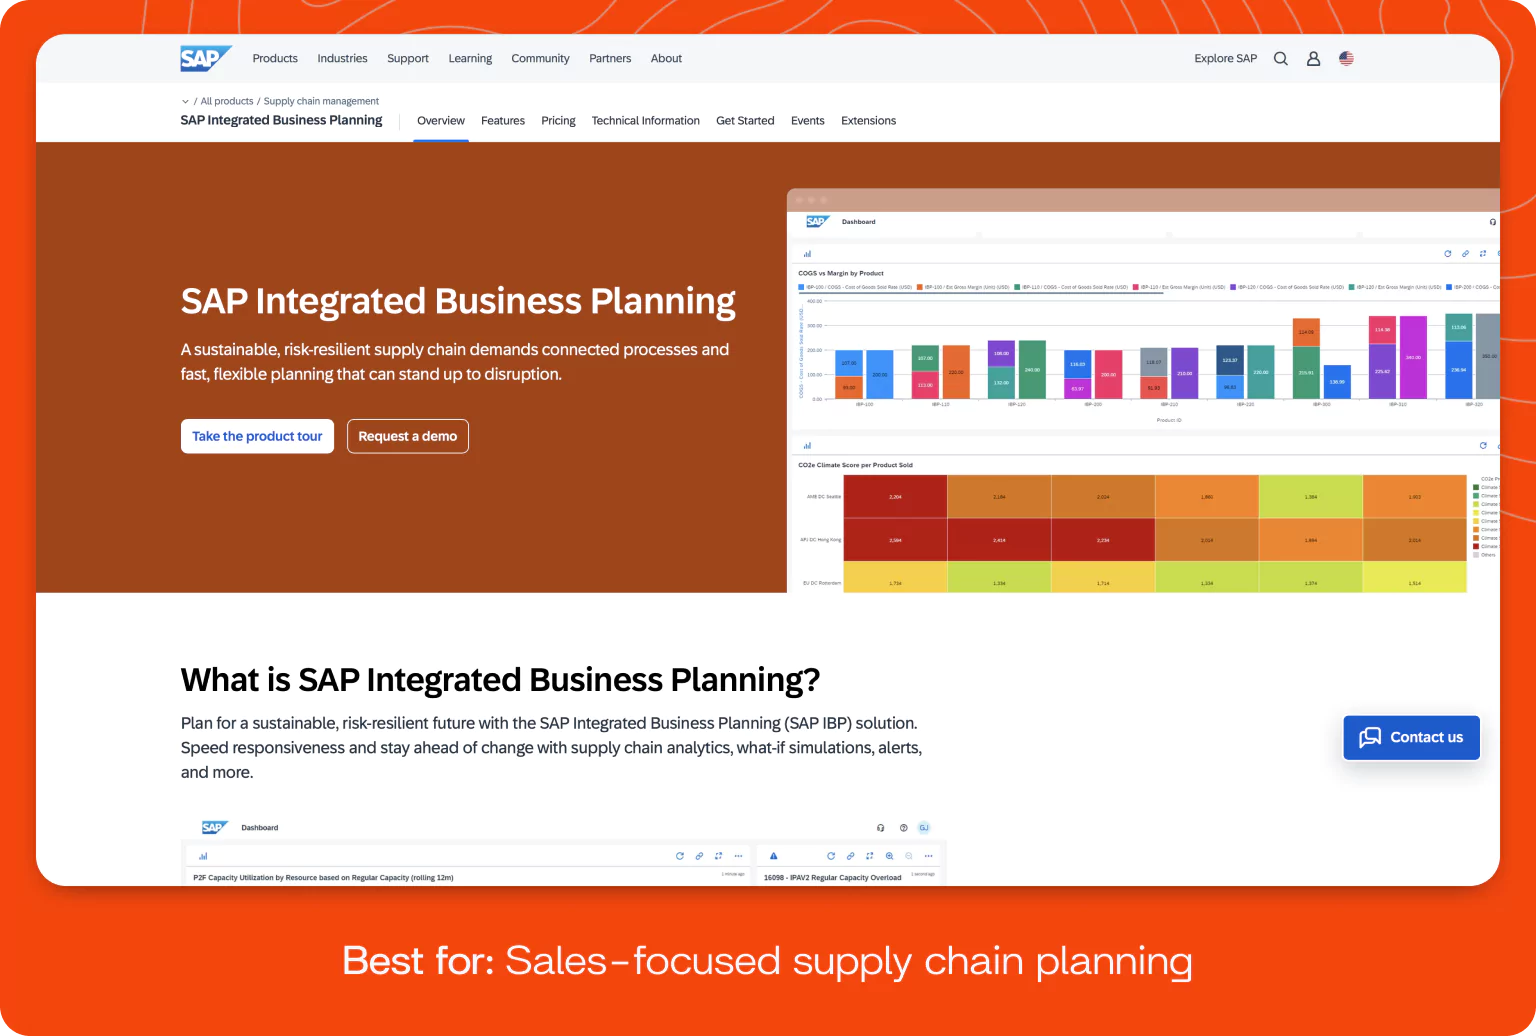Switch to the Pricing tab
This screenshot has width=1536, height=1036.
558,120
